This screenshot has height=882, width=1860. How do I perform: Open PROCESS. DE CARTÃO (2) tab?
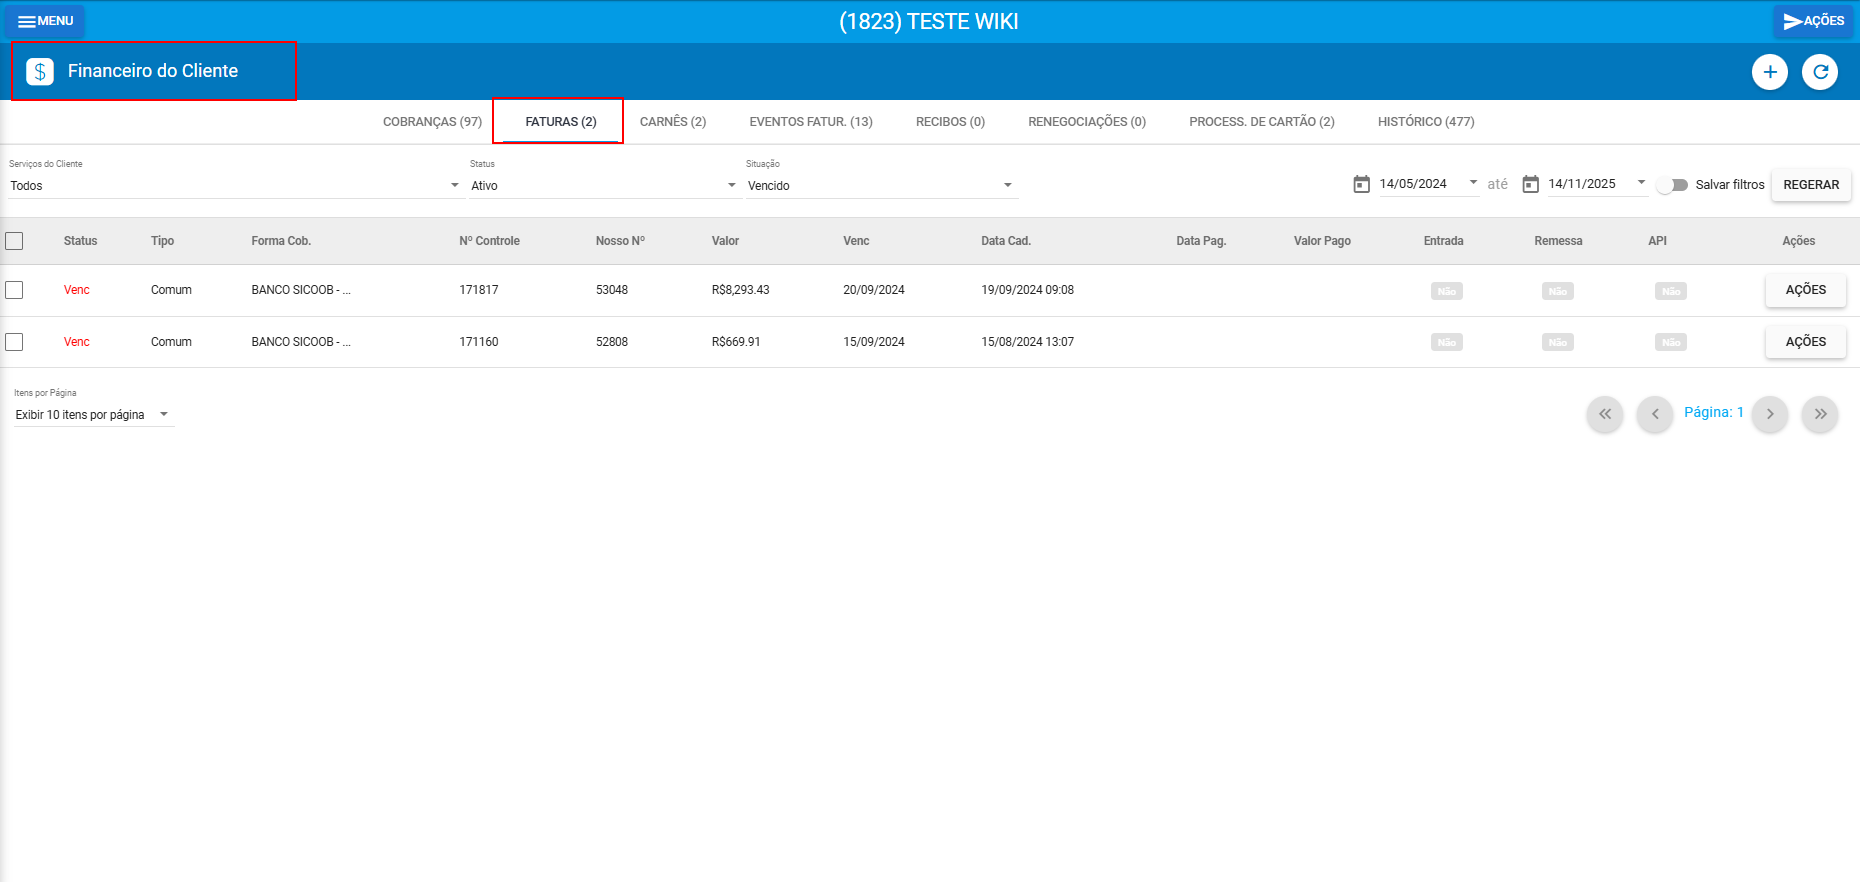click(x=1262, y=122)
